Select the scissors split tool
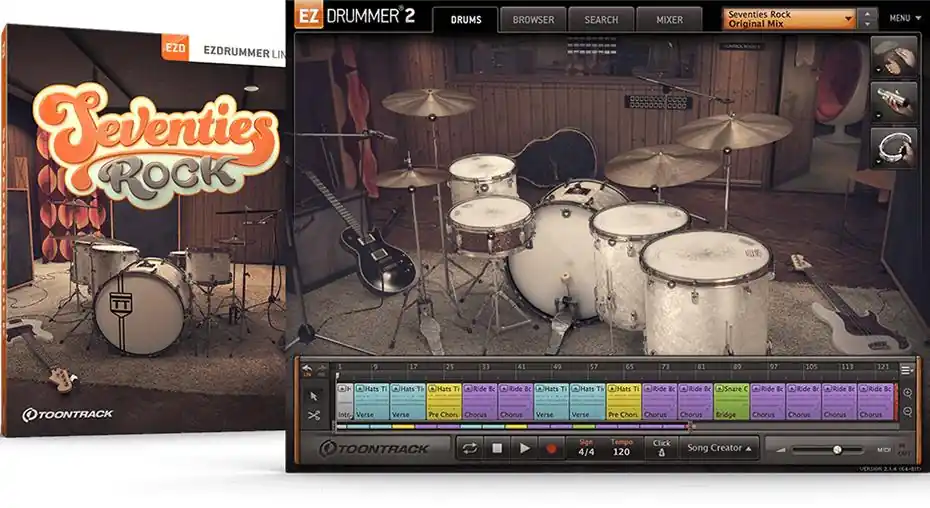This screenshot has height=508, width=930. (314, 415)
